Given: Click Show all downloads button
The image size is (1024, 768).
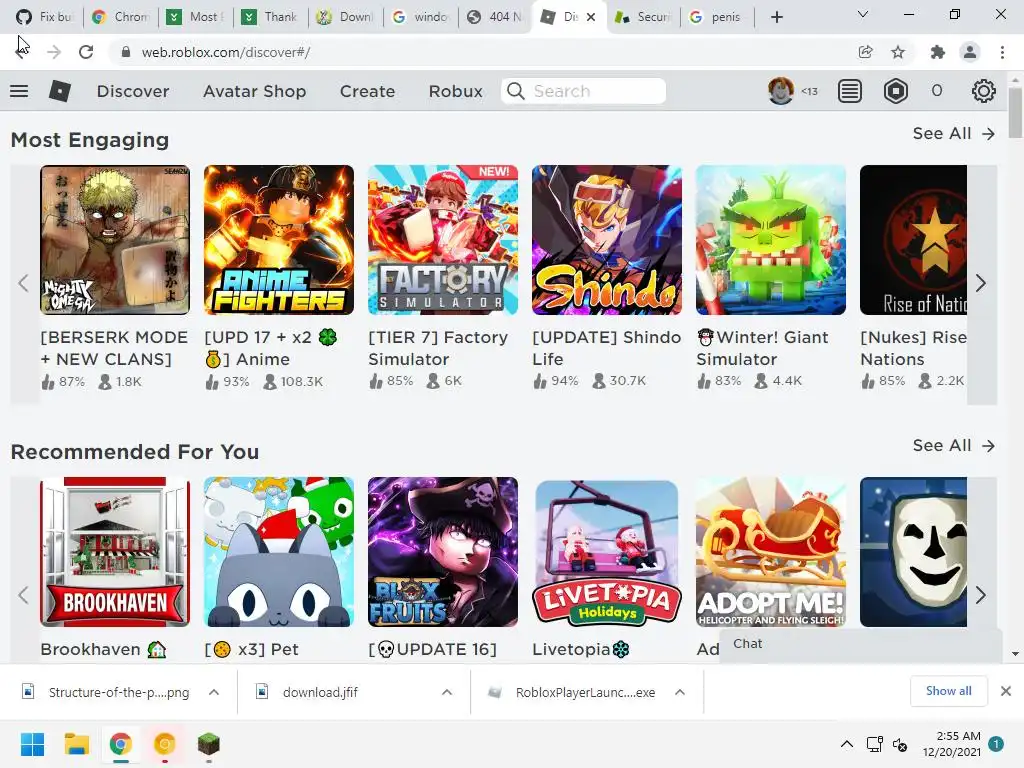Looking at the screenshot, I should coord(948,691).
